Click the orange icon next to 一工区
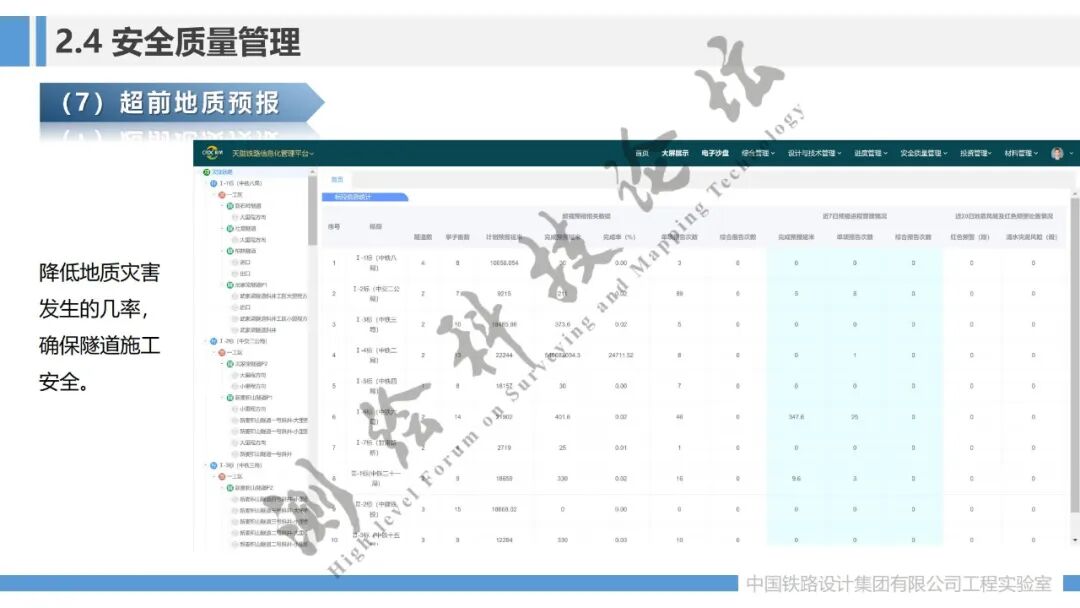This screenshot has width=1080, height=608. coord(223,196)
